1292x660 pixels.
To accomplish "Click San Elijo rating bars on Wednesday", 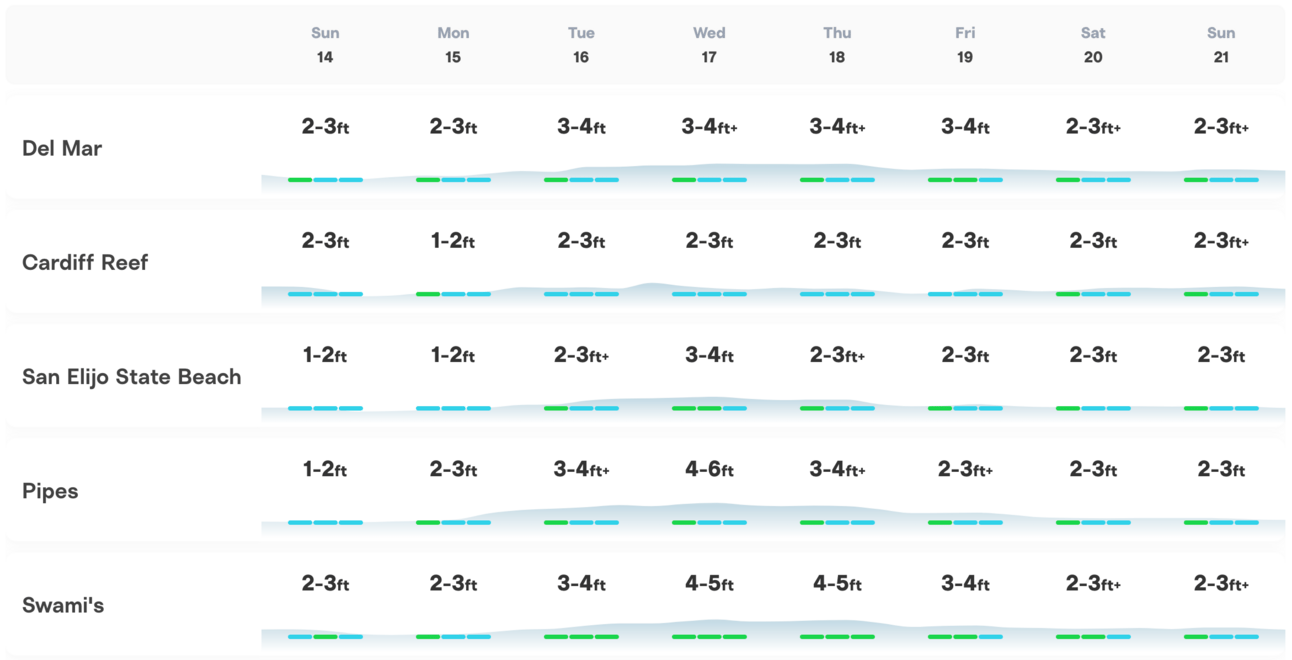I will (709, 408).
